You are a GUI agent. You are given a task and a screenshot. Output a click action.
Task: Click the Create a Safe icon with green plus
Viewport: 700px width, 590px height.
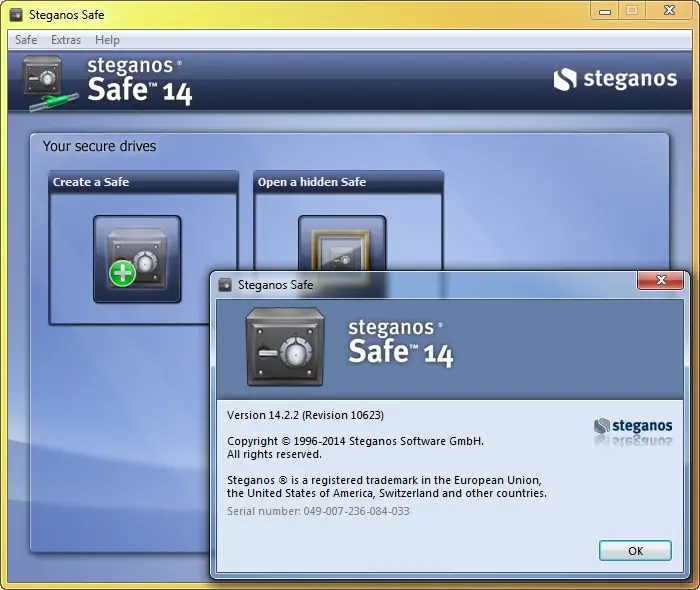(137, 259)
